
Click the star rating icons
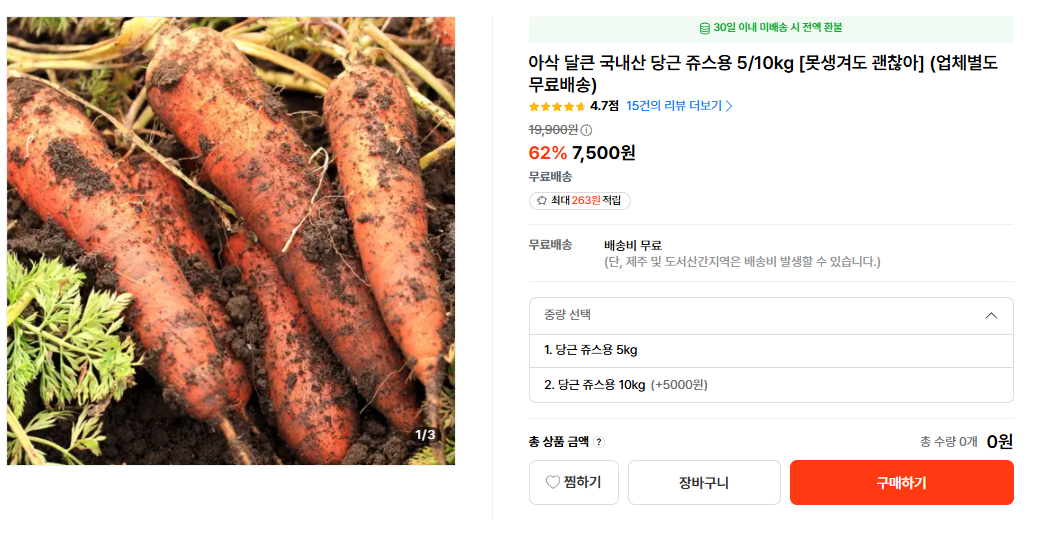coord(557,106)
